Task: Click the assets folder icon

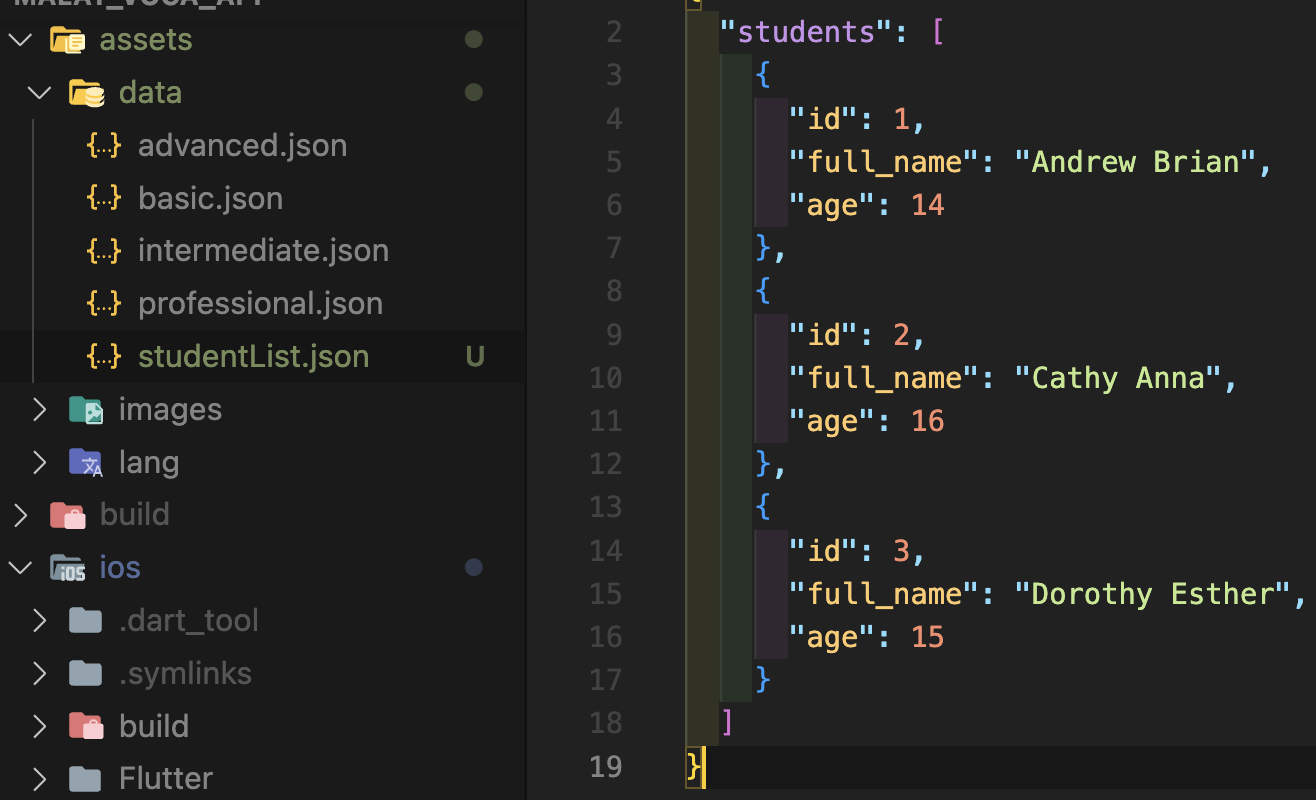Action: click(x=67, y=40)
